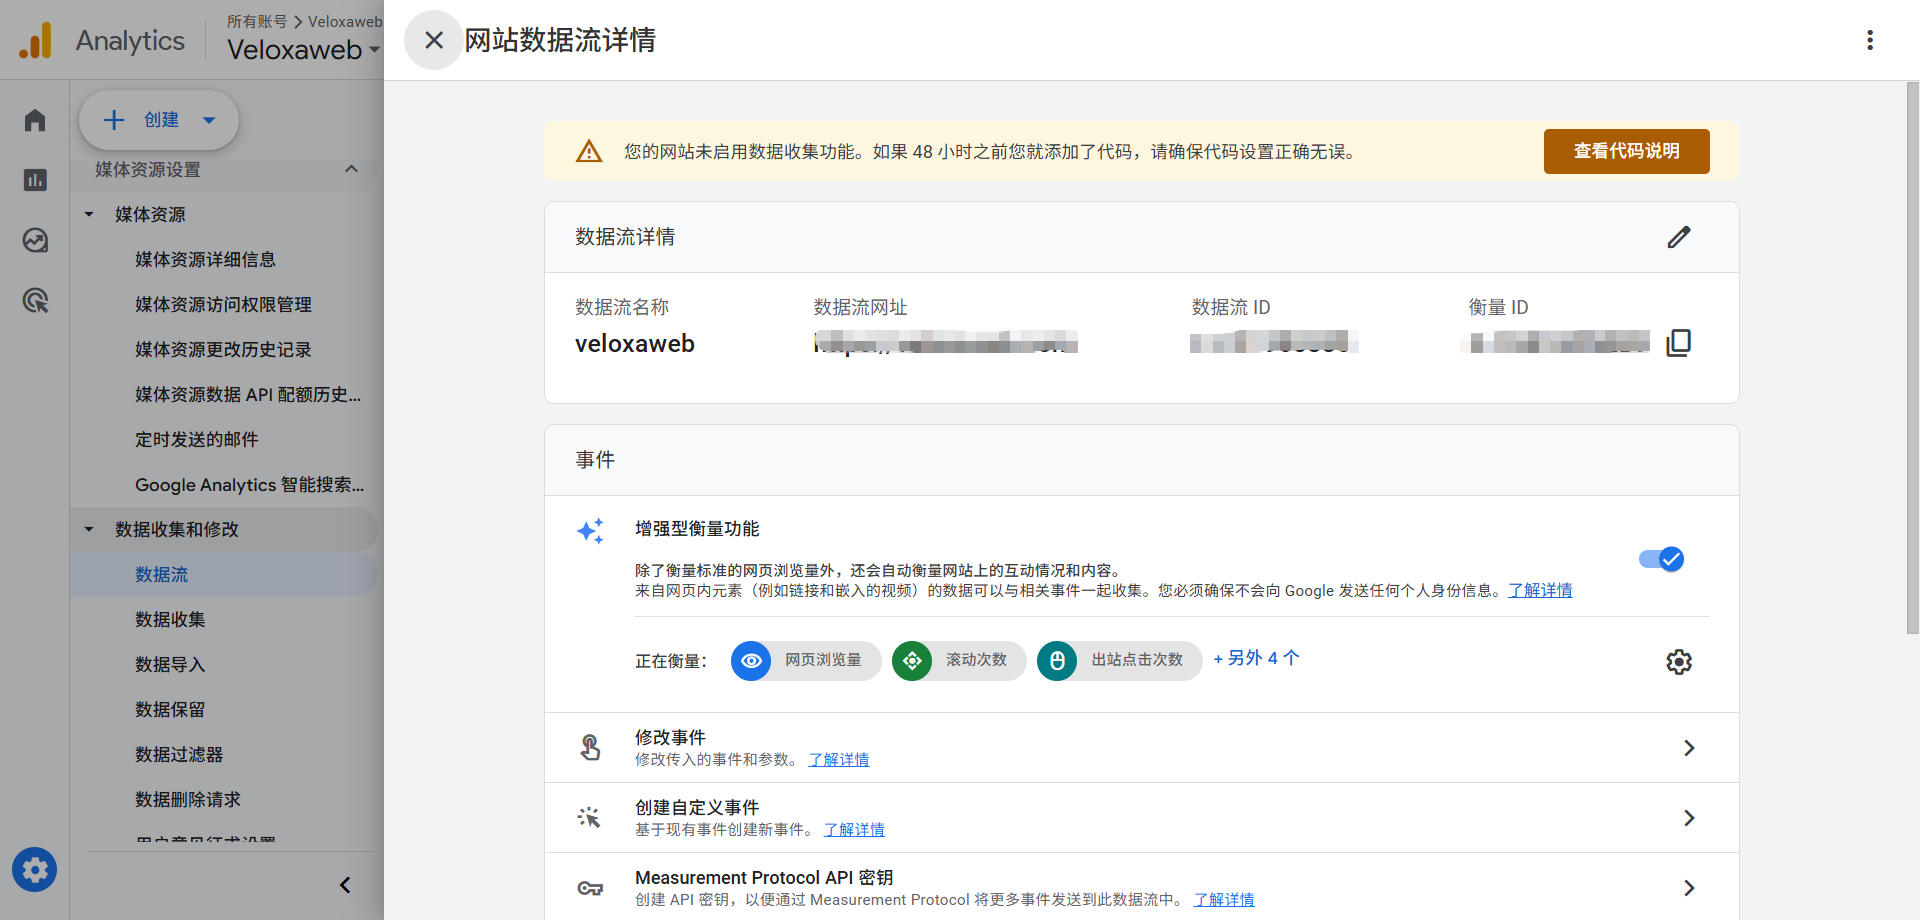This screenshot has width=1920, height=920.
Task: Open the Explore compass icon in the sidebar
Action: (x=34, y=240)
